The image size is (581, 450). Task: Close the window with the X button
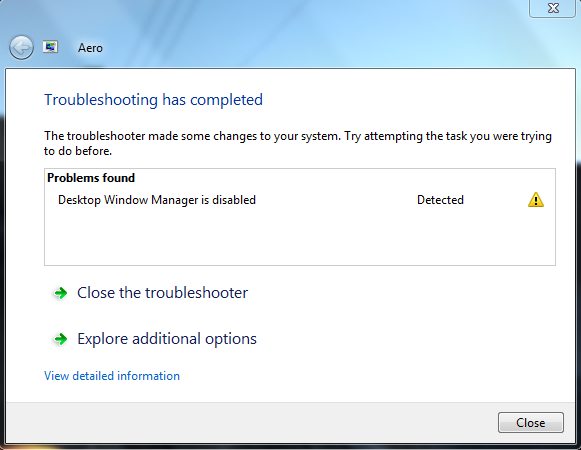pos(553,8)
